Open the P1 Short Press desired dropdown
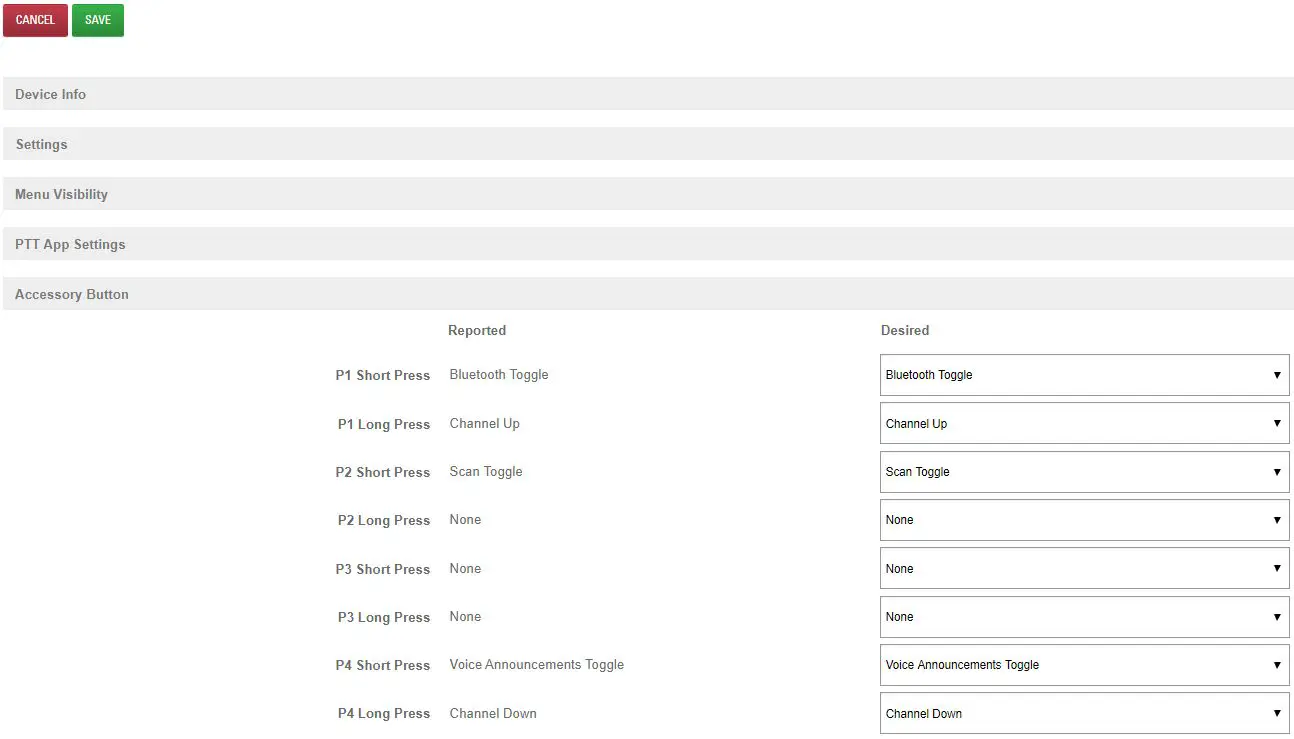1294x739 pixels. (x=1084, y=375)
